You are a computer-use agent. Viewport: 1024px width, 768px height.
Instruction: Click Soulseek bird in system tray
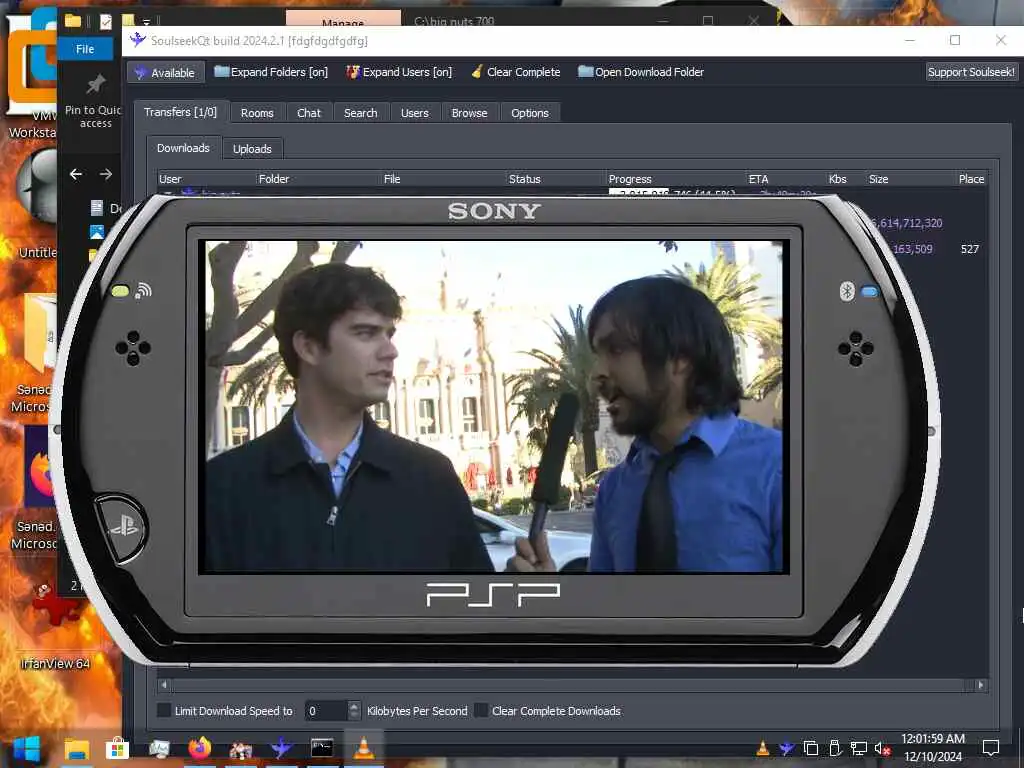[786, 748]
